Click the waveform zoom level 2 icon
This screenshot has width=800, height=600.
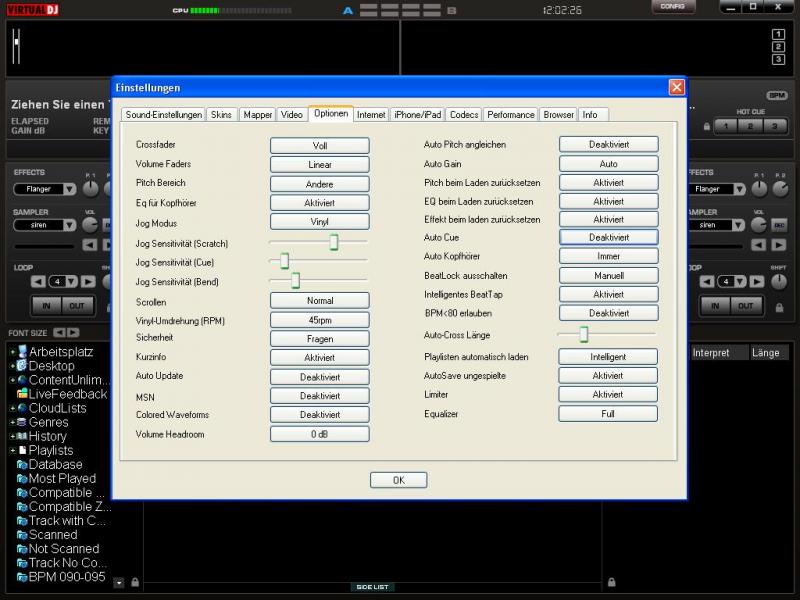coord(778,46)
